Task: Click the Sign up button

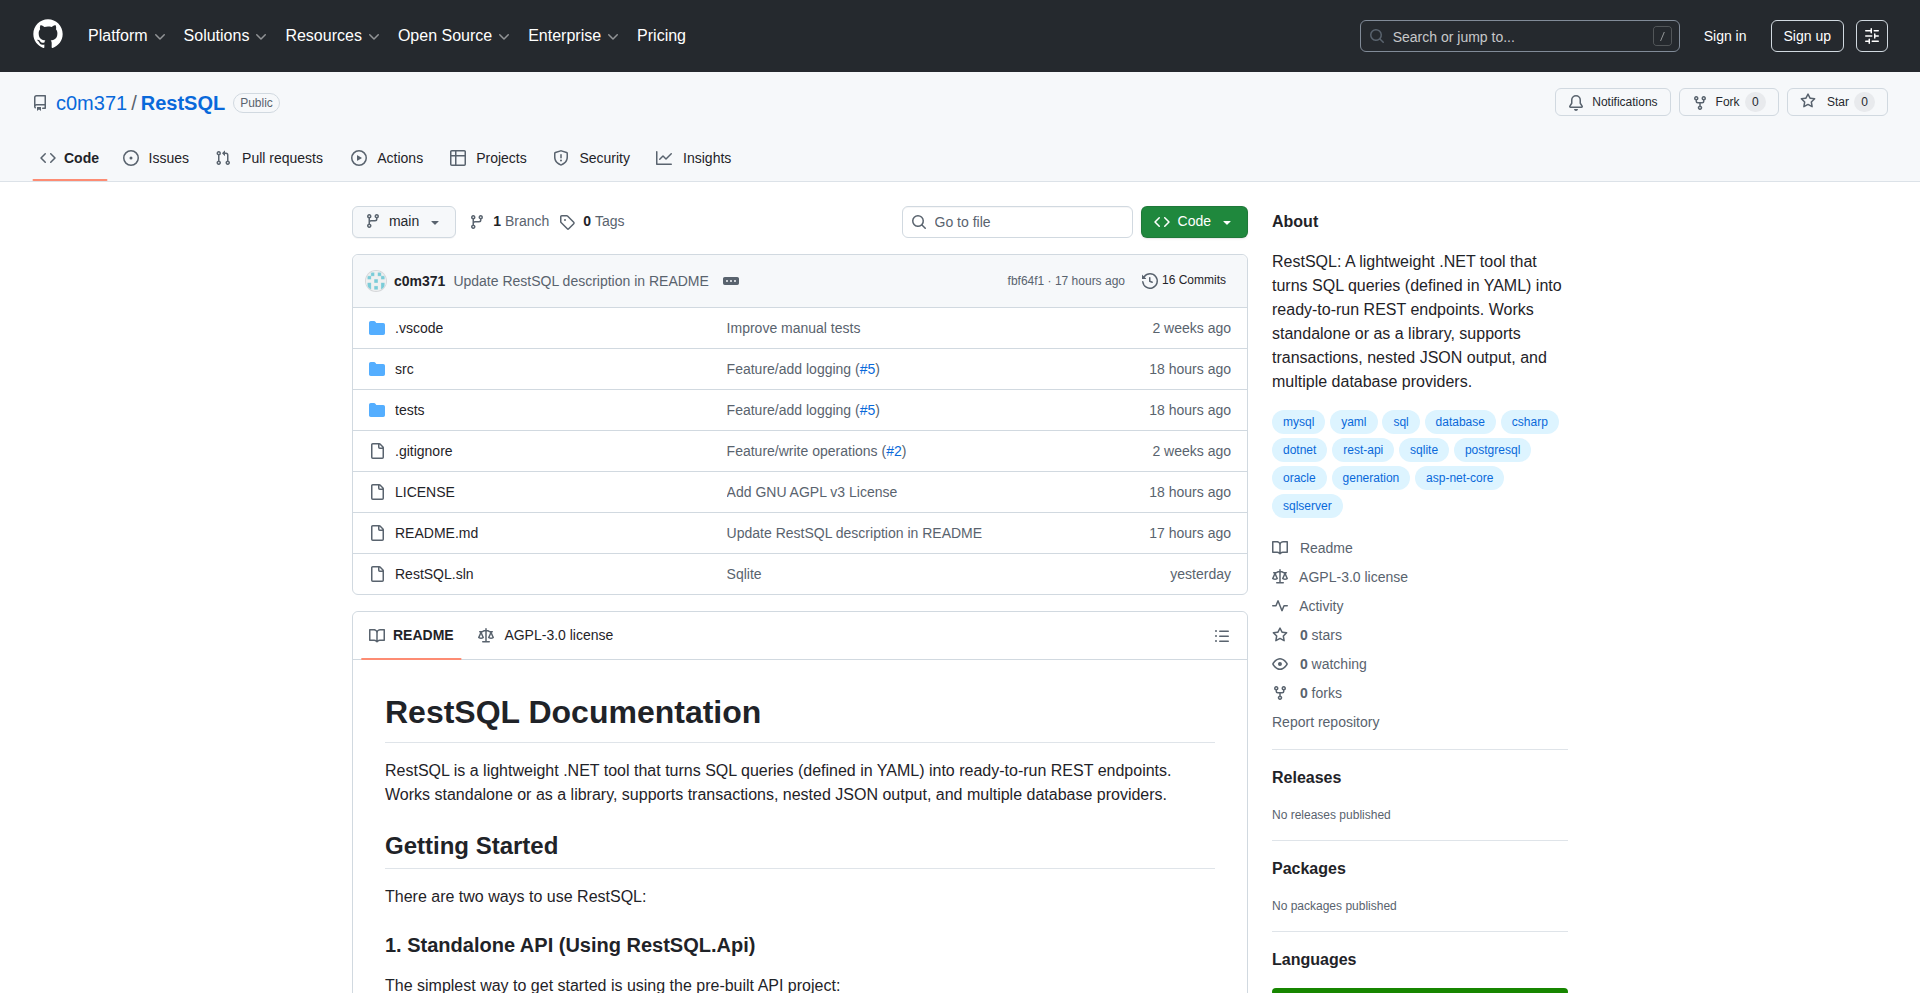Action: (x=1806, y=36)
